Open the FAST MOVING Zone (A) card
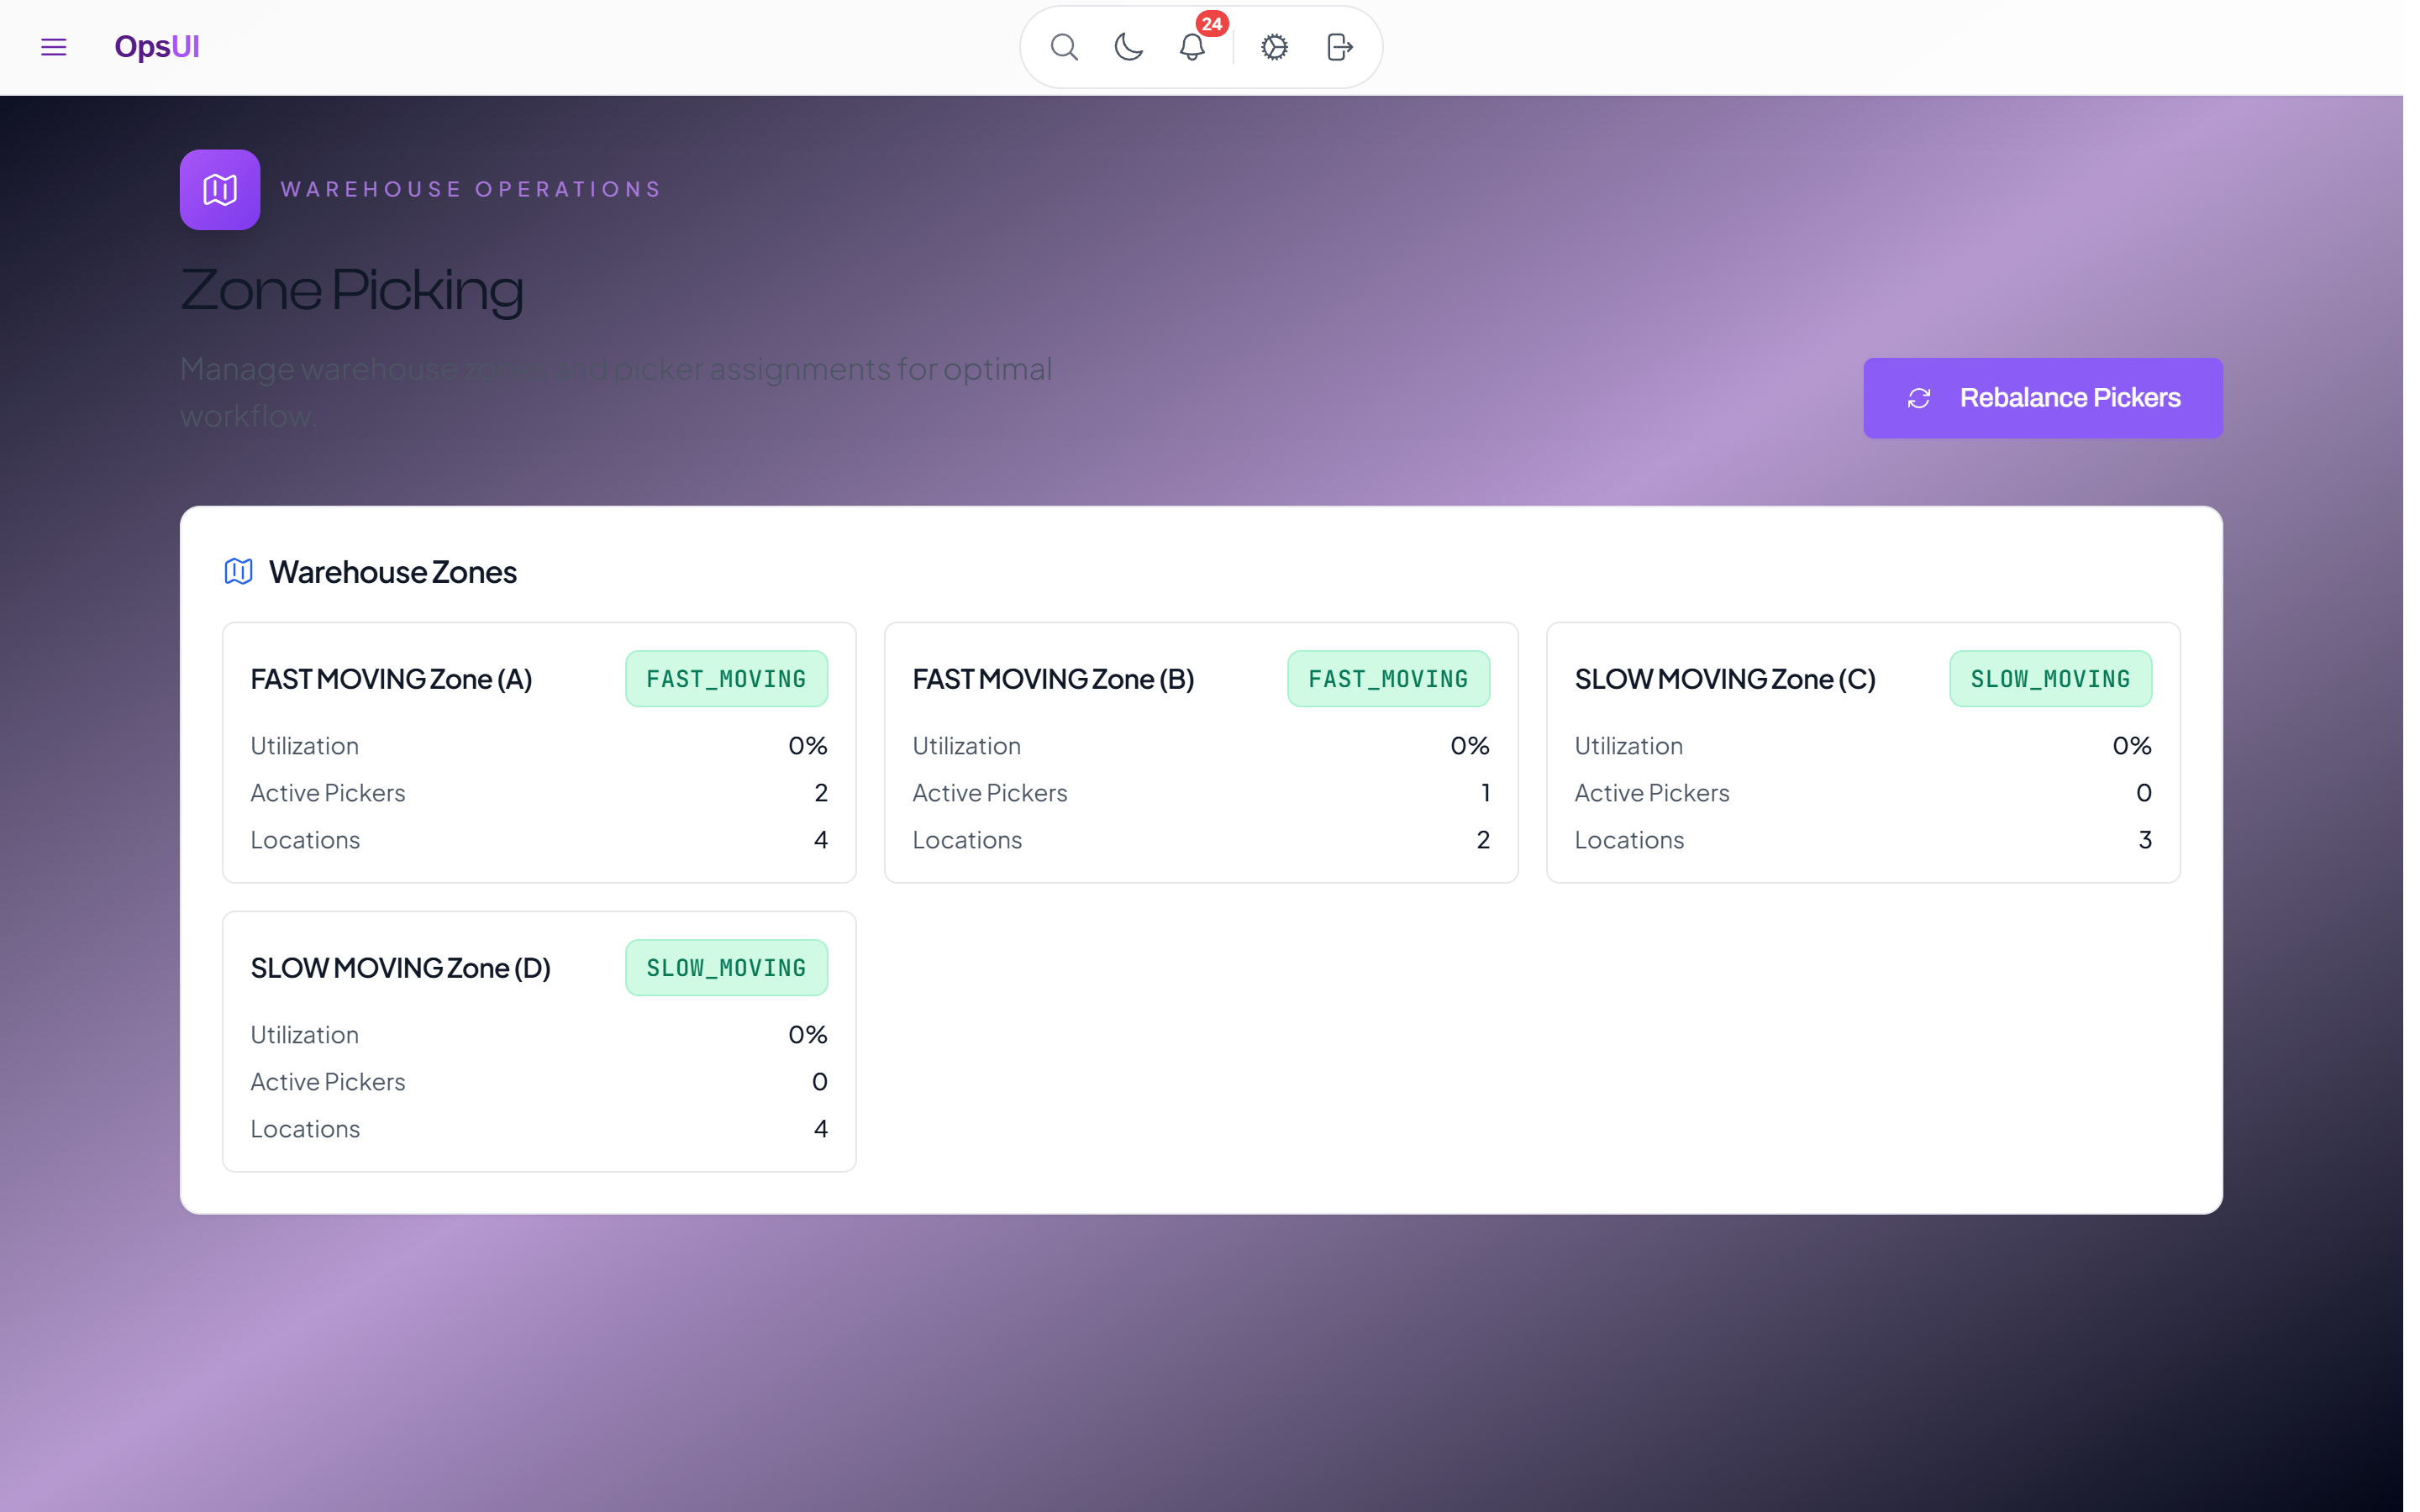The image size is (2420, 1512). pos(539,753)
